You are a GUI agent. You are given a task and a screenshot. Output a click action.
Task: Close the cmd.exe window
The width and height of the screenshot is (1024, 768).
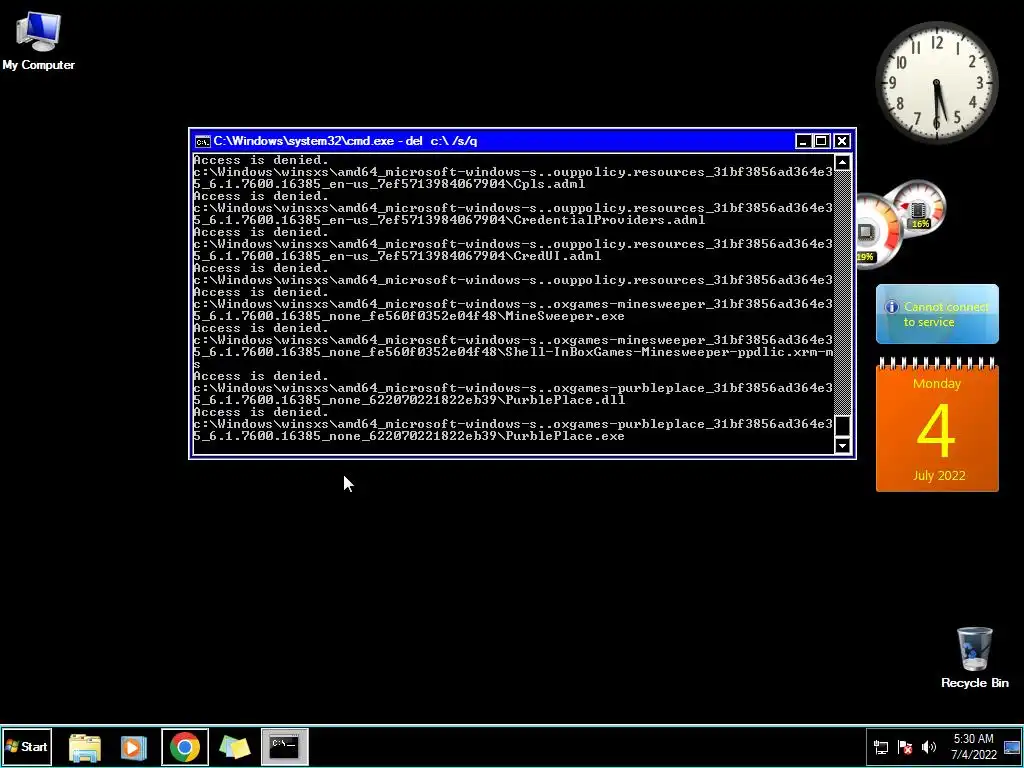[x=842, y=141]
